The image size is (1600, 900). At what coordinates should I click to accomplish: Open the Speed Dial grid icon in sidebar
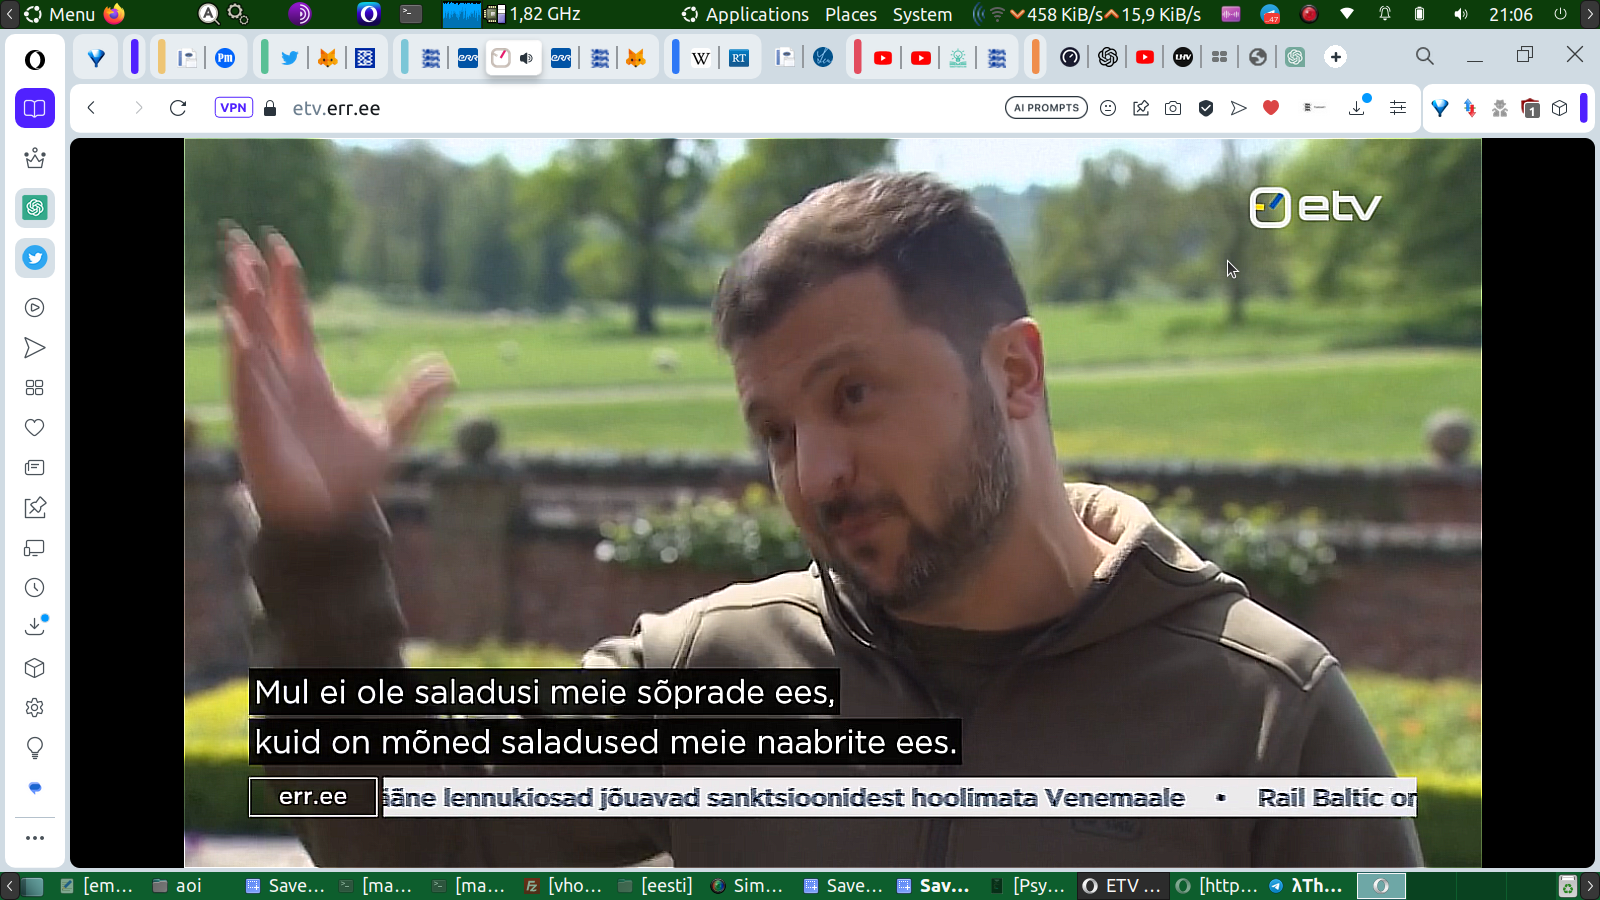coord(35,388)
